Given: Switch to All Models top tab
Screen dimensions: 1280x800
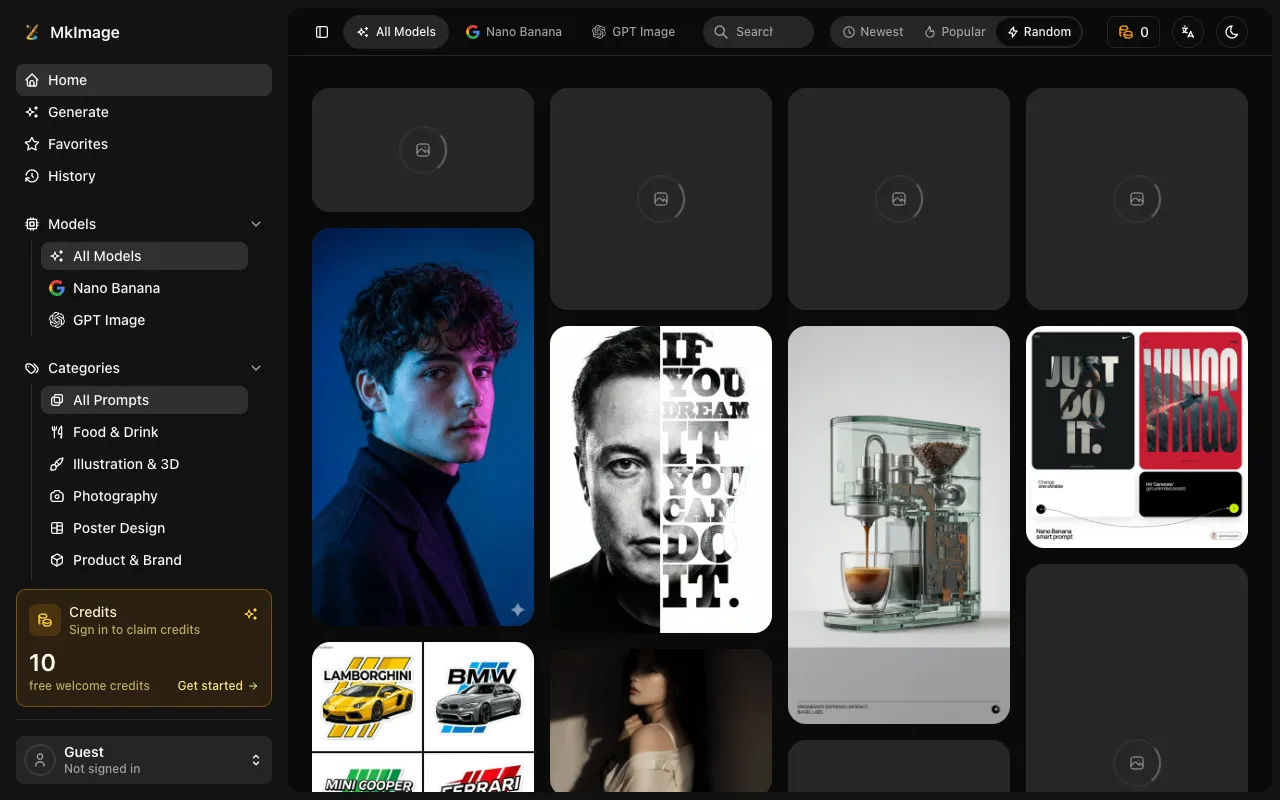Looking at the screenshot, I should click(396, 32).
